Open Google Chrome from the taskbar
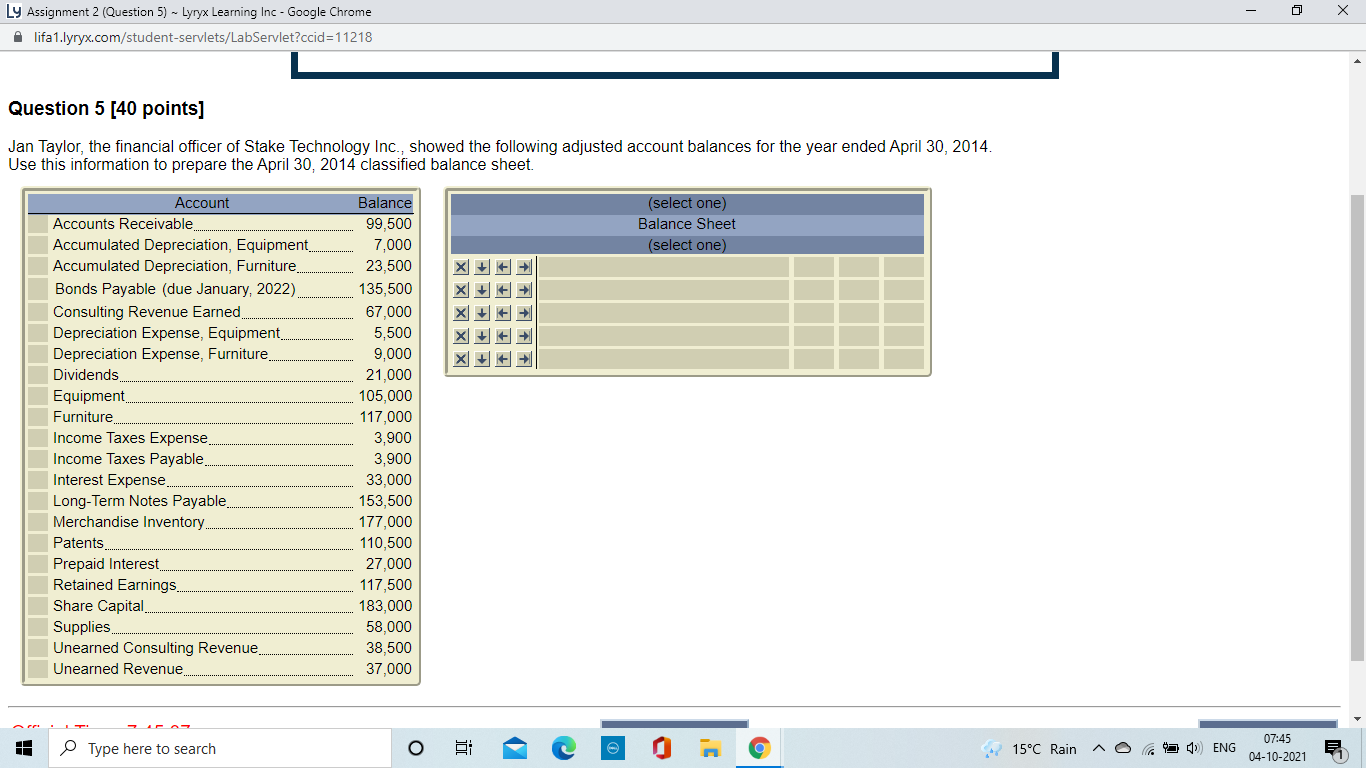1366x768 pixels. tap(759, 747)
